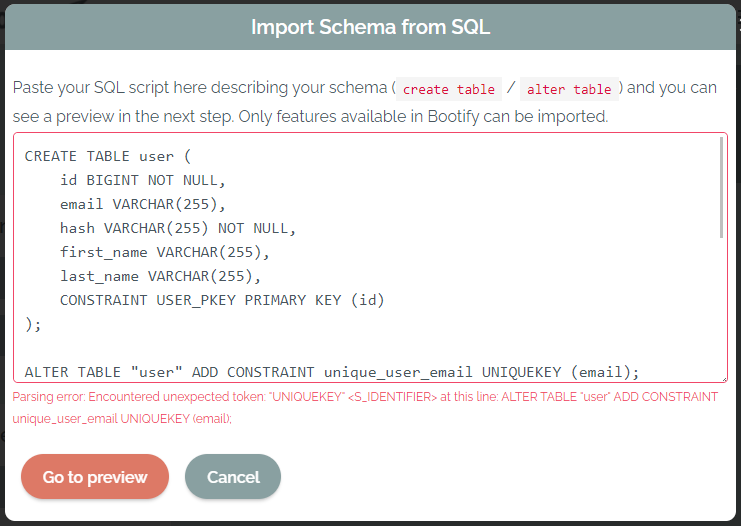Click the 'create table' code label
The height and width of the screenshot is (526, 741).
point(449,89)
